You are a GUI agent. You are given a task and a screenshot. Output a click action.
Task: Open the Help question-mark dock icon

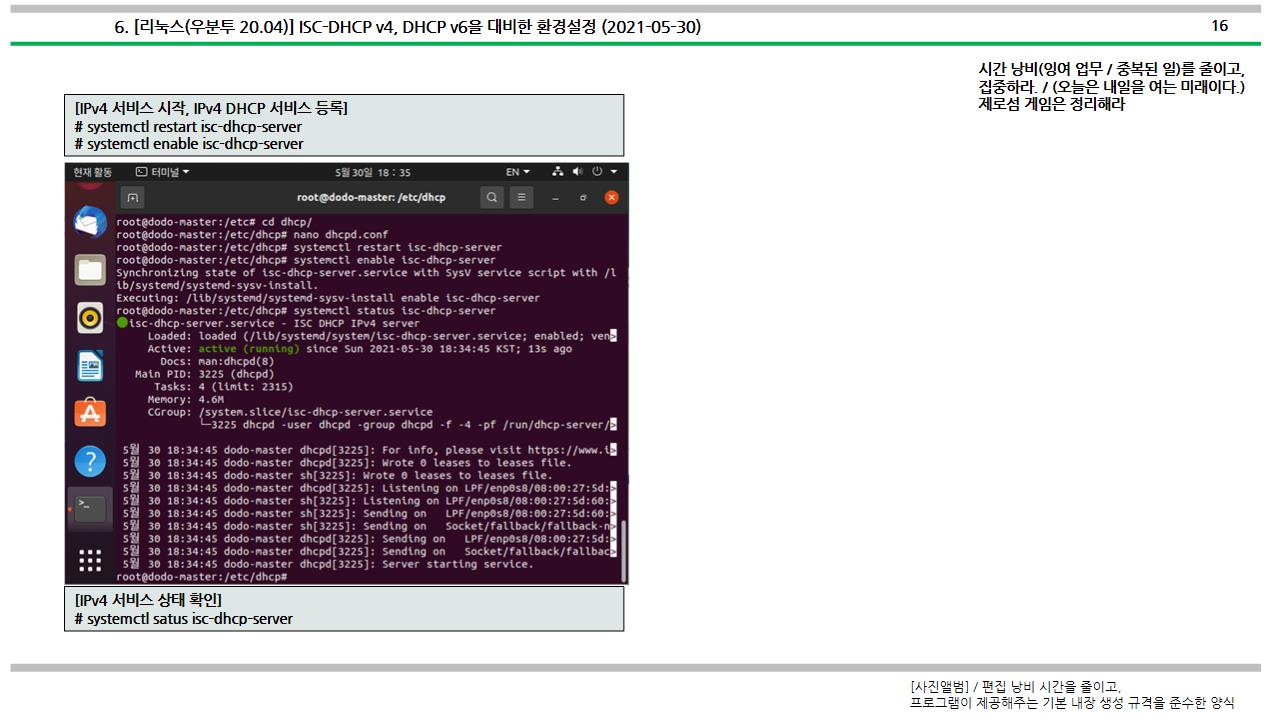click(x=90, y=461)
